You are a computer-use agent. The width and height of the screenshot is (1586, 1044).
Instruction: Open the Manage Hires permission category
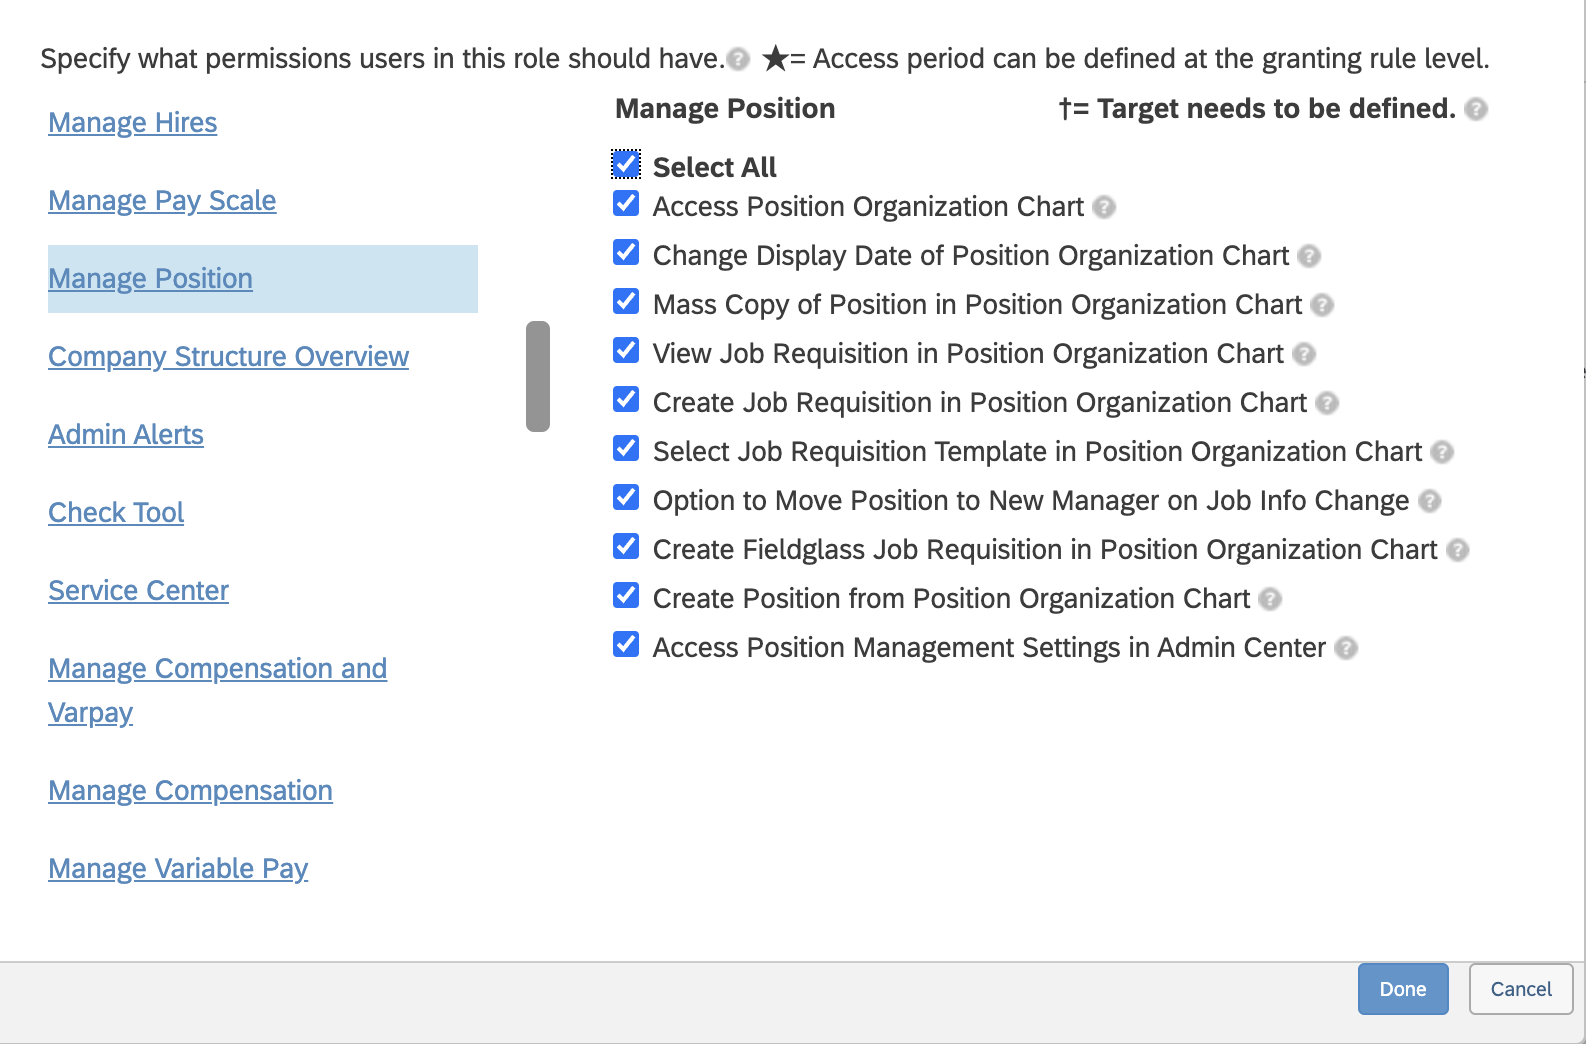tap(133, 123)
